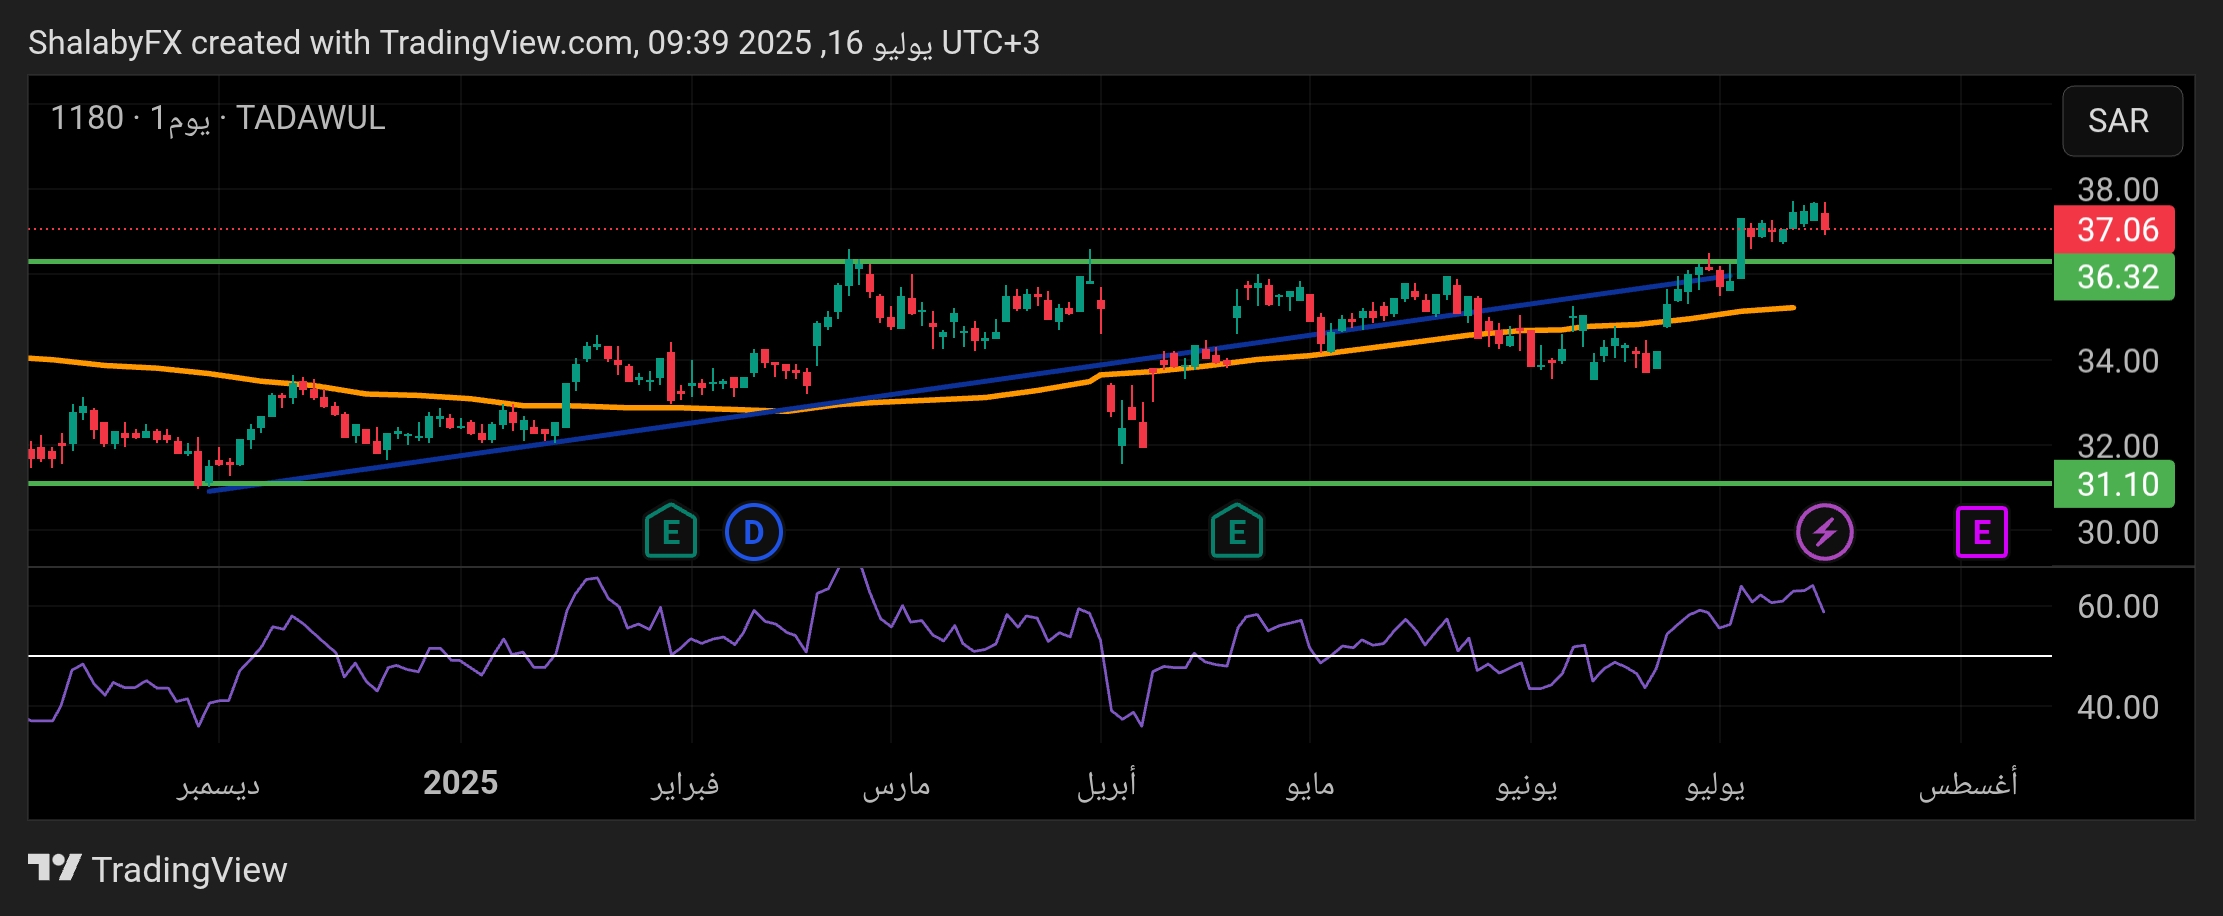This screenshot has height=916, width=2223.
Task: Click the ديسمبر month label
Action: (219, 785)
